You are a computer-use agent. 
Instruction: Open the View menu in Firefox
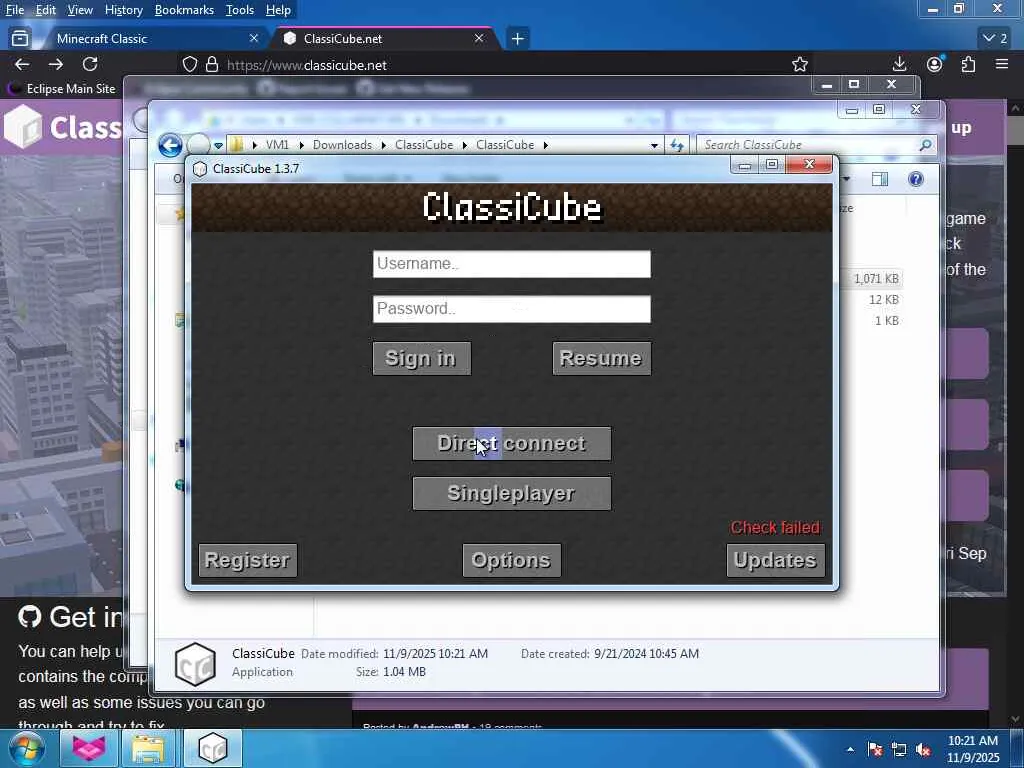tap(80, 10)
